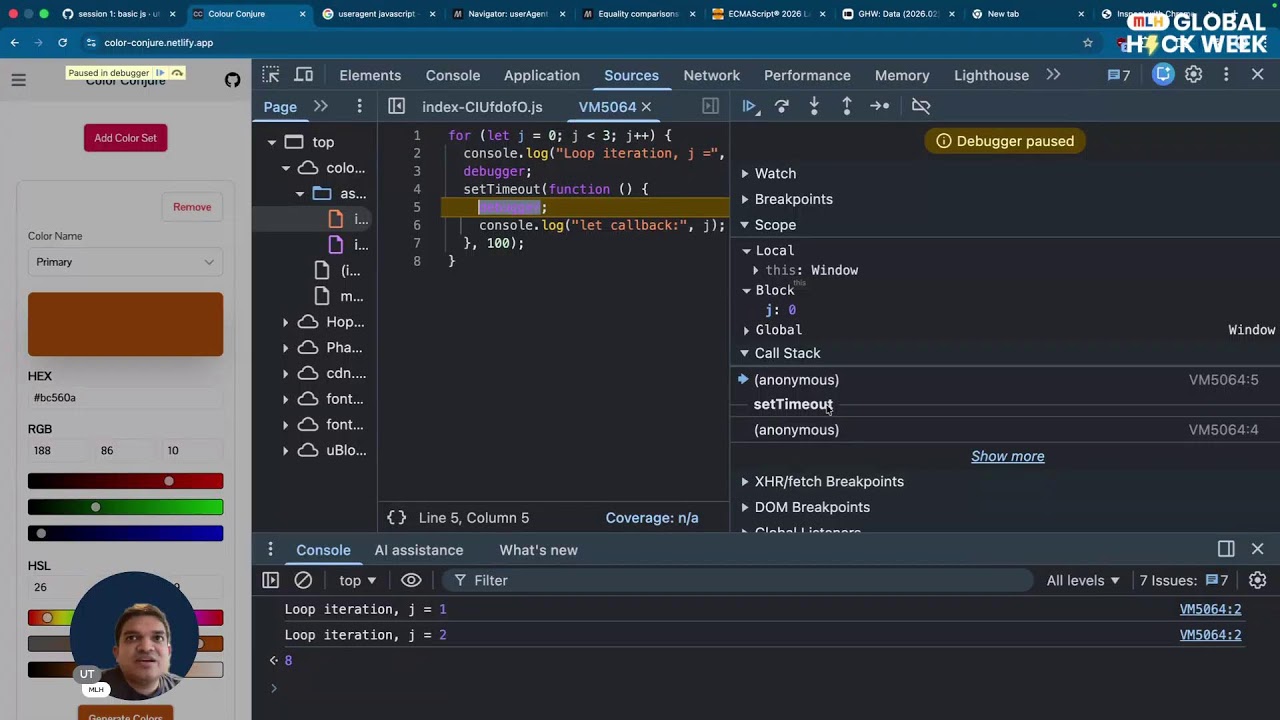Switch to the Elements panel
Viewport: 1280px width, 720px height.
click(370, 75)
